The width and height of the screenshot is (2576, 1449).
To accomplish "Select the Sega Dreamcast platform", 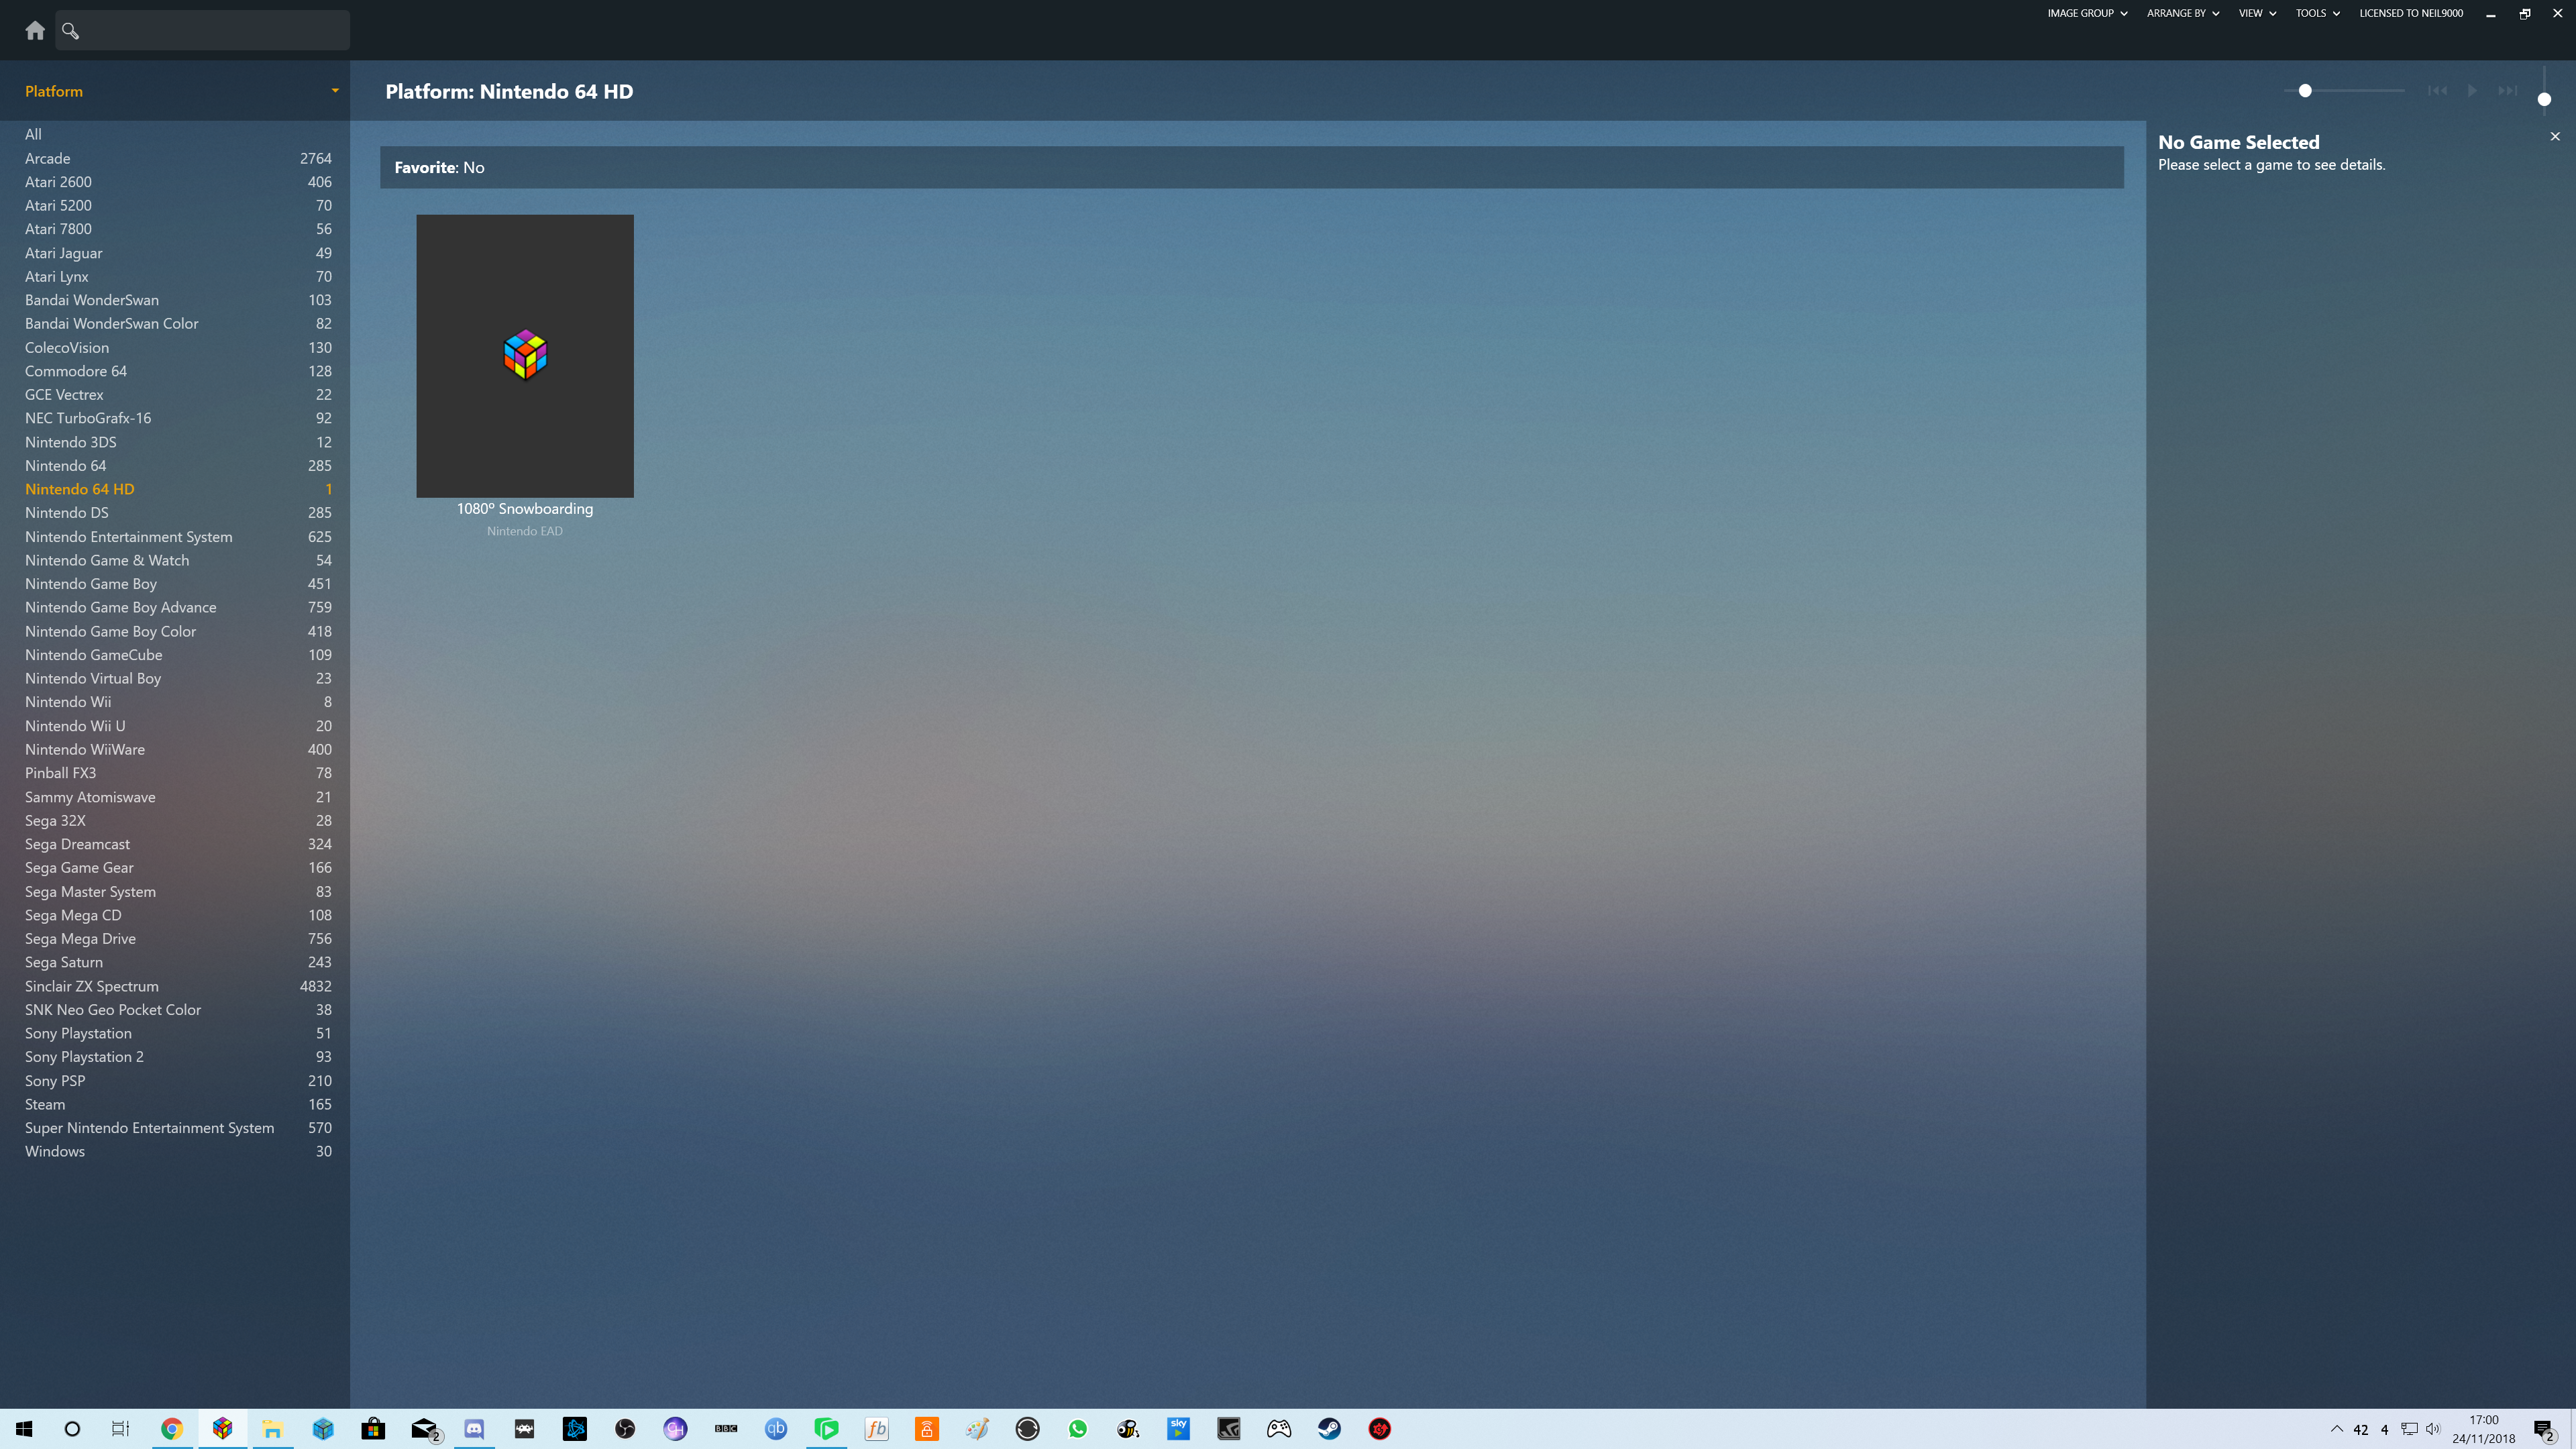I will pyautogui.click(x=175, y=844).
